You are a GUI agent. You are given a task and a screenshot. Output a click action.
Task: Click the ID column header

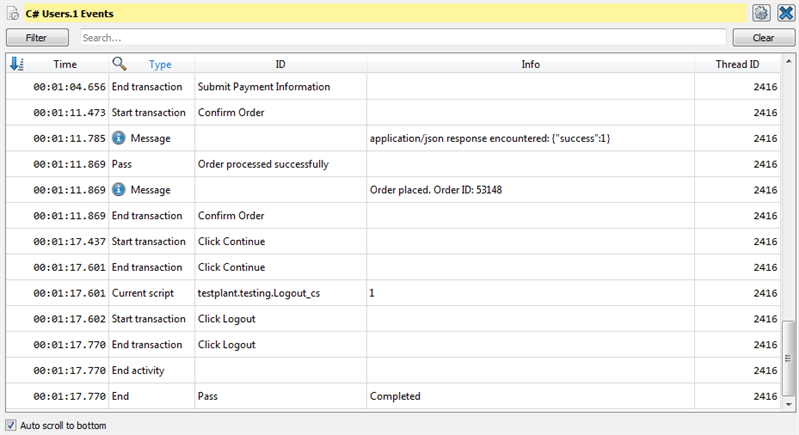tap(280, 64)
